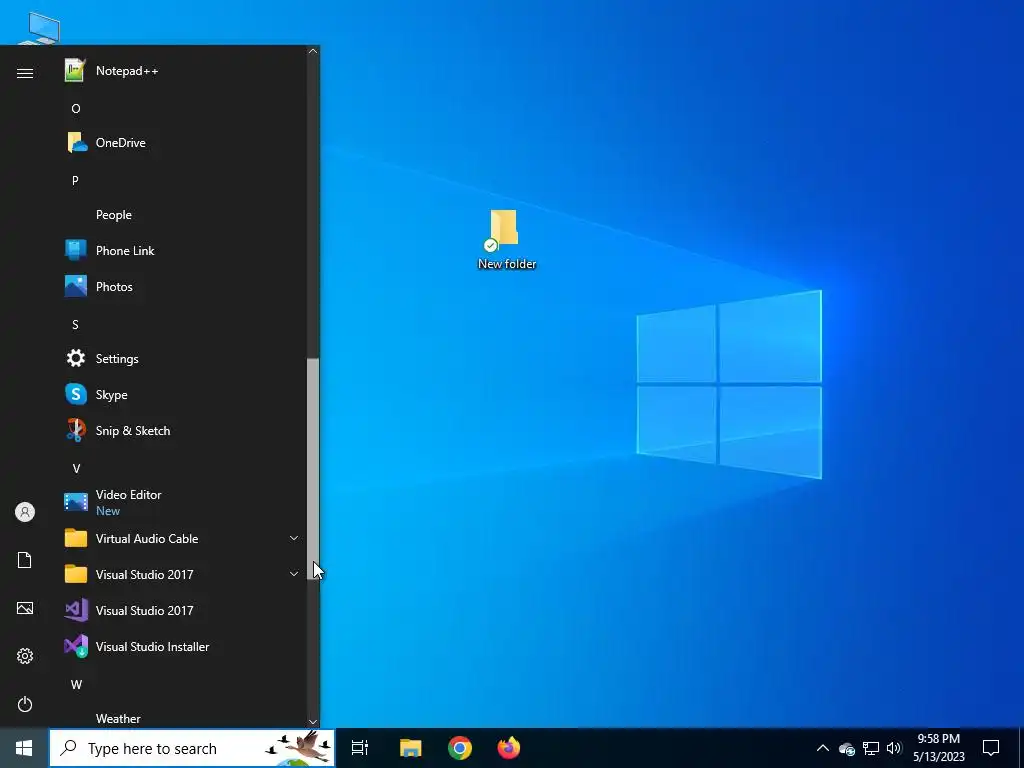Image resolution: width=1024 pixels, height=768 pixels.
Task: Focus the Type here to search box
Action: 192,748
